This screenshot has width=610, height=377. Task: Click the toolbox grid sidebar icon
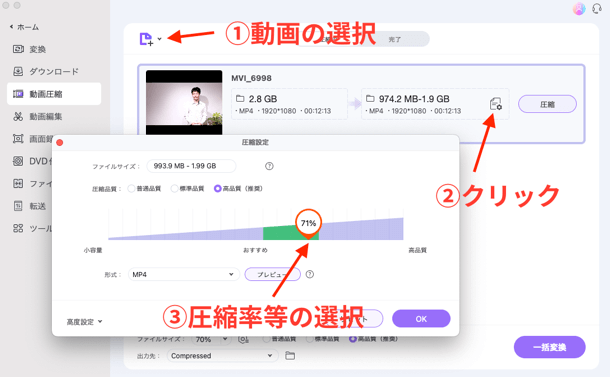click(18, 228)
